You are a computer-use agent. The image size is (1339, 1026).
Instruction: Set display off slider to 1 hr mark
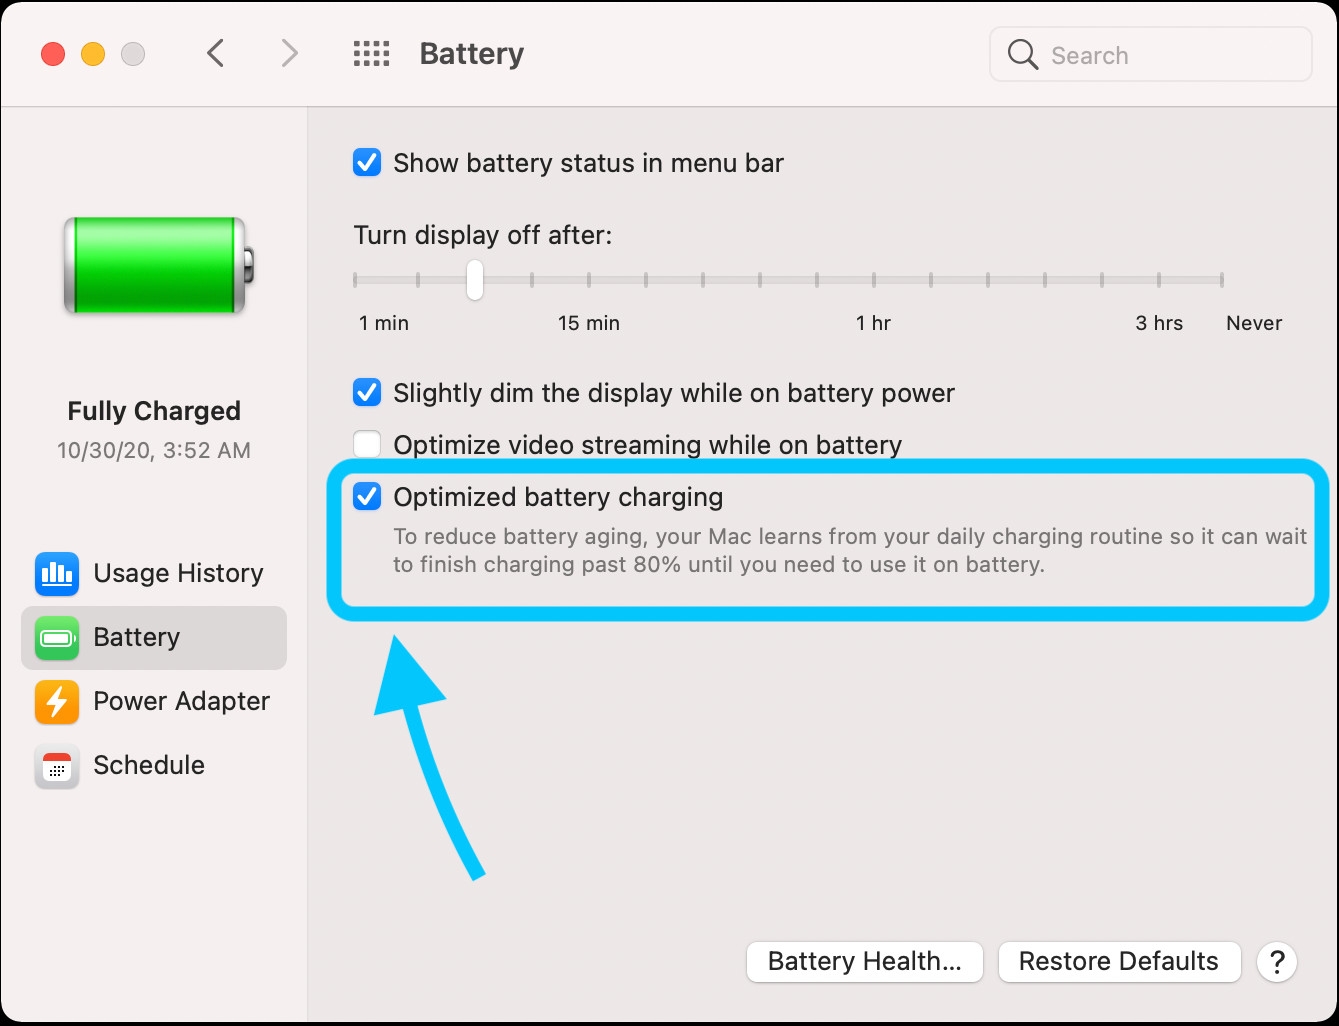point(874,280)
